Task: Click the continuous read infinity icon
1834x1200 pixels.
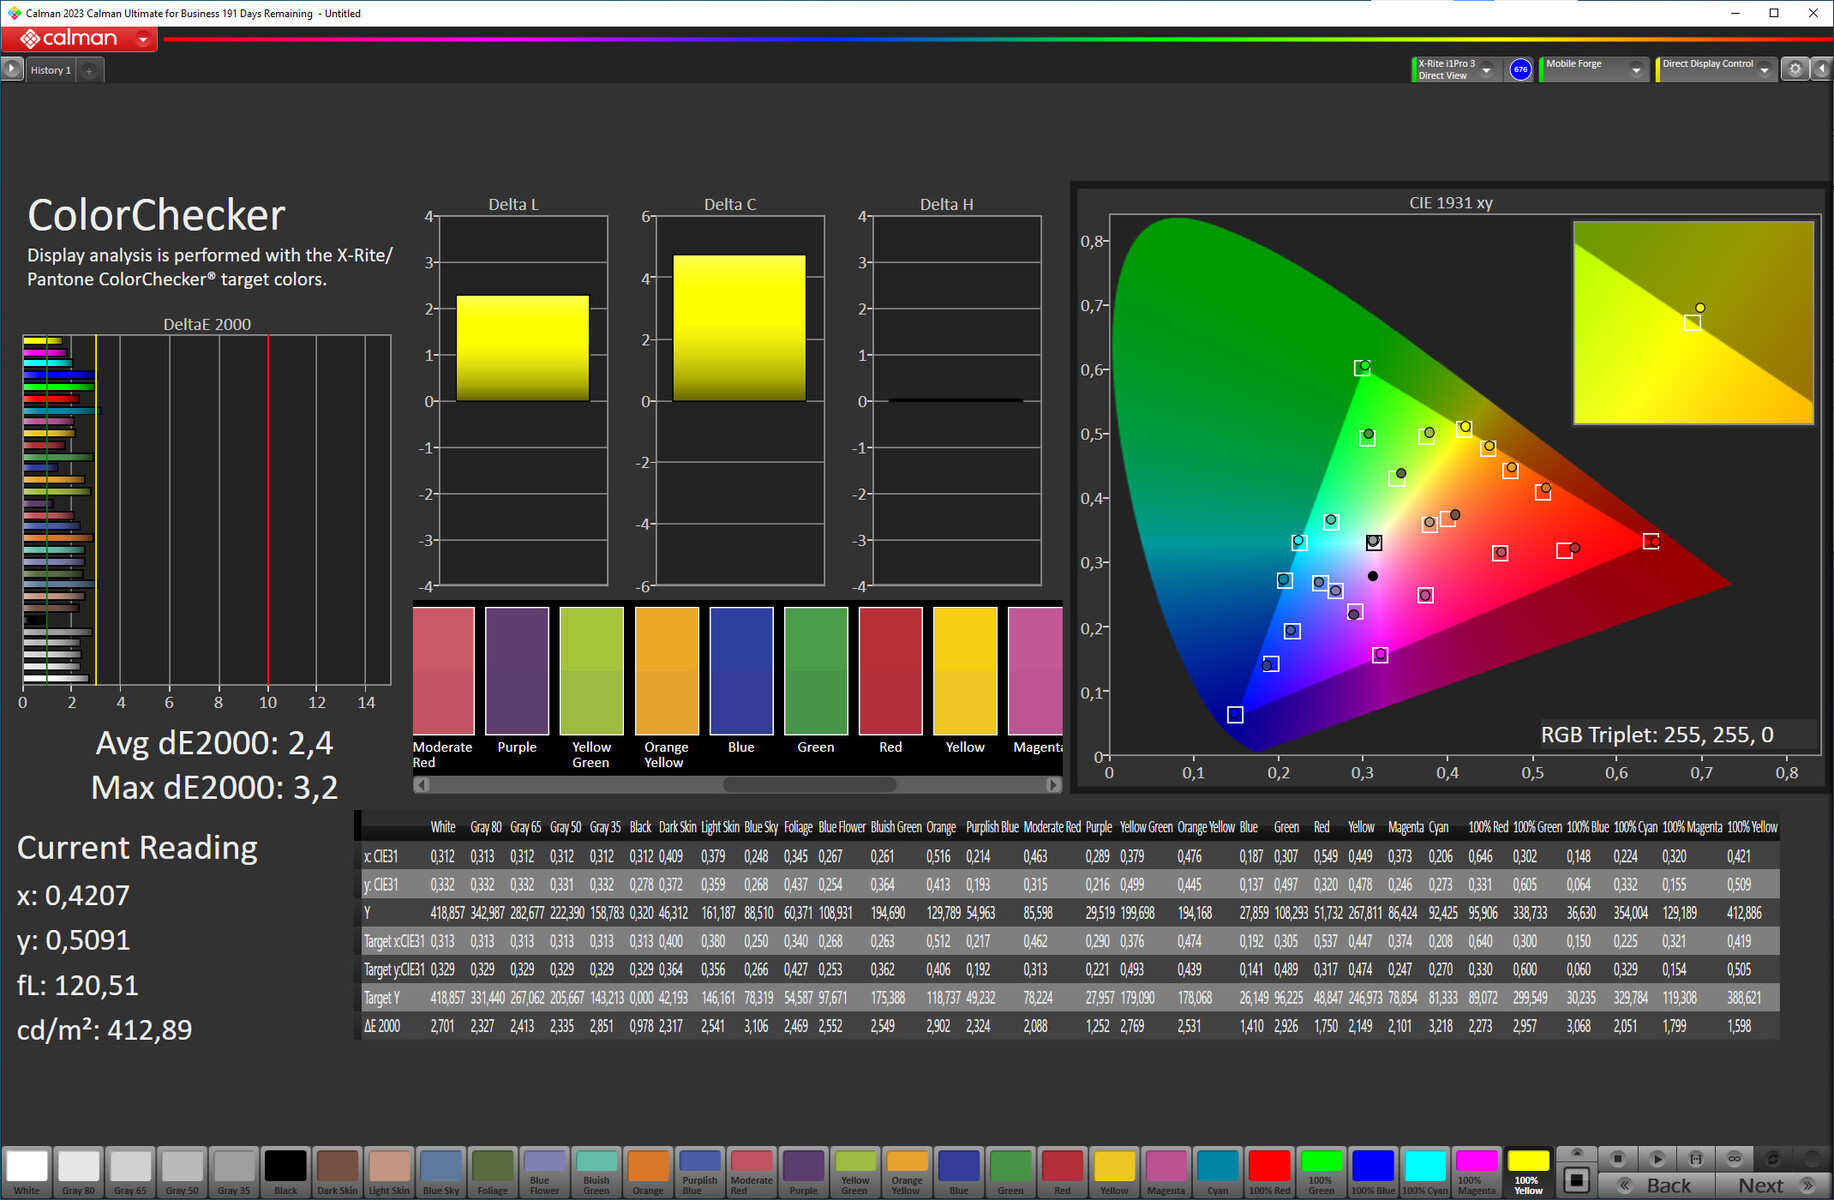Action: click(1734, 1158)
